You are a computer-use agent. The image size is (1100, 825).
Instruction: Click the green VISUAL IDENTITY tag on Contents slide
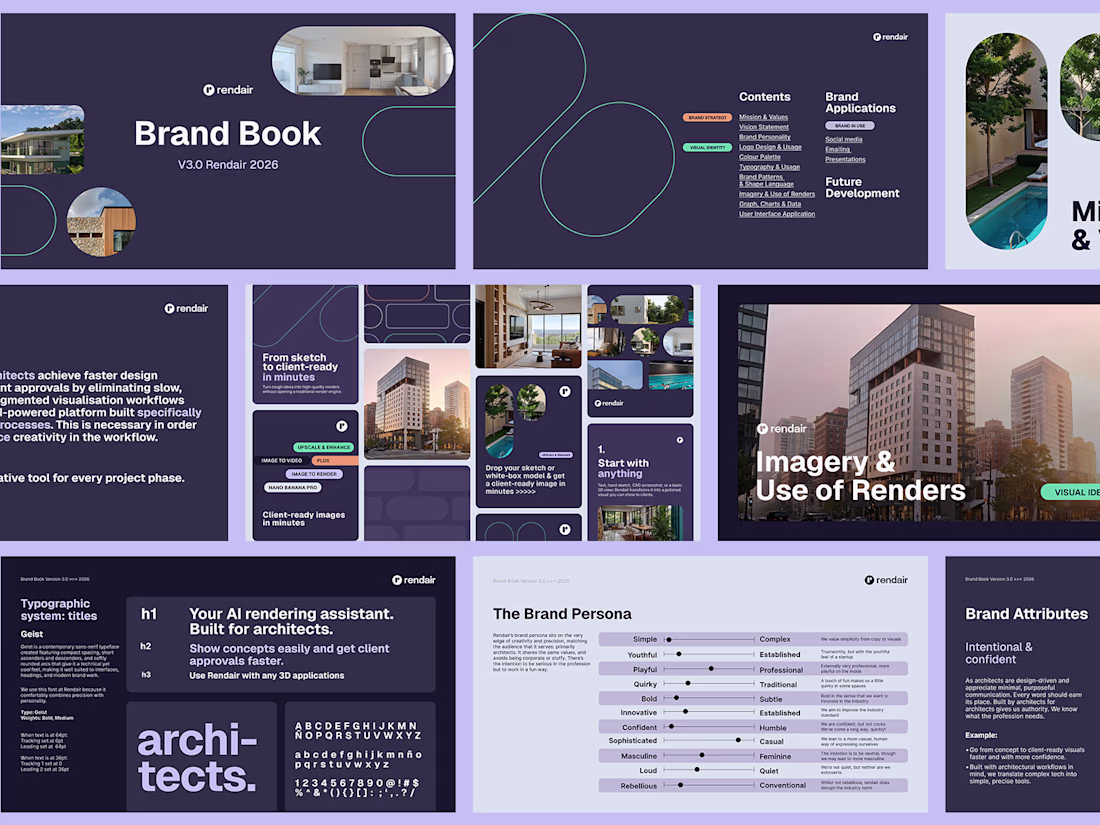click(x=707, y=147)
